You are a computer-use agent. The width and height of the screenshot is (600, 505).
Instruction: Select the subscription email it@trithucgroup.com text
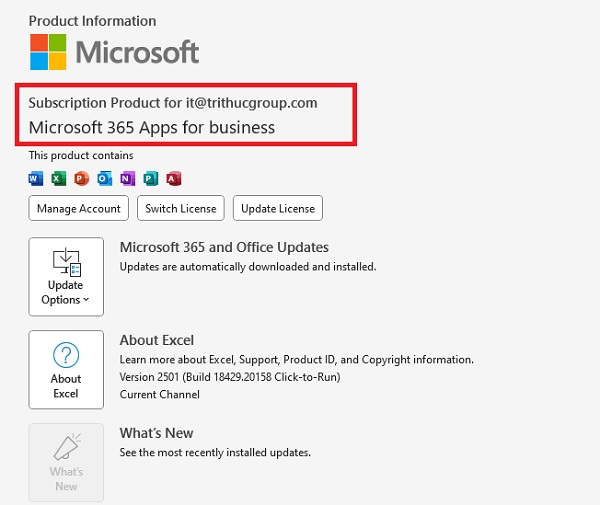pos(252,103)
